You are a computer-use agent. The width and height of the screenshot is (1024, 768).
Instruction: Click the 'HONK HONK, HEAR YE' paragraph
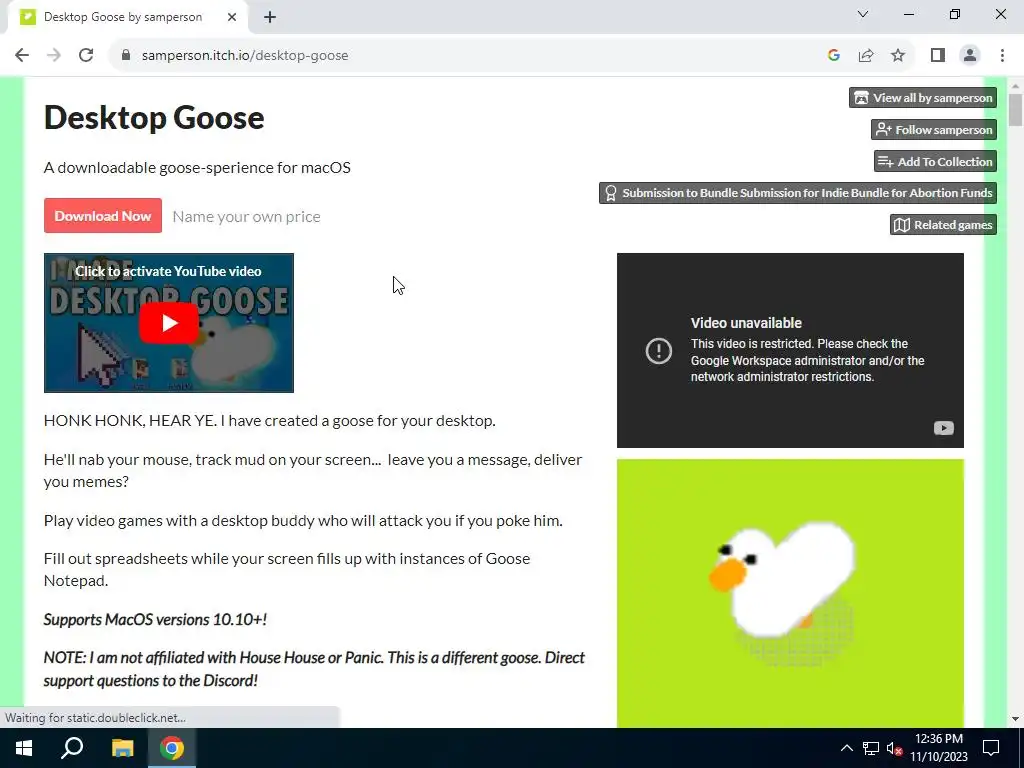tap(270, 421)
